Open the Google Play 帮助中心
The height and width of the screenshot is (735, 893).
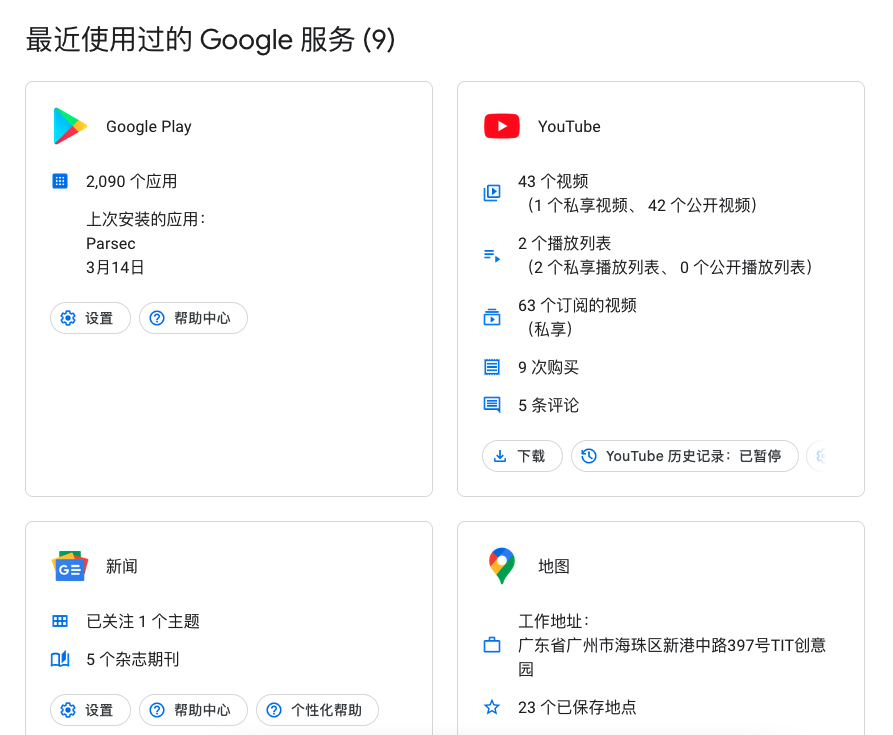pos(193,318)
